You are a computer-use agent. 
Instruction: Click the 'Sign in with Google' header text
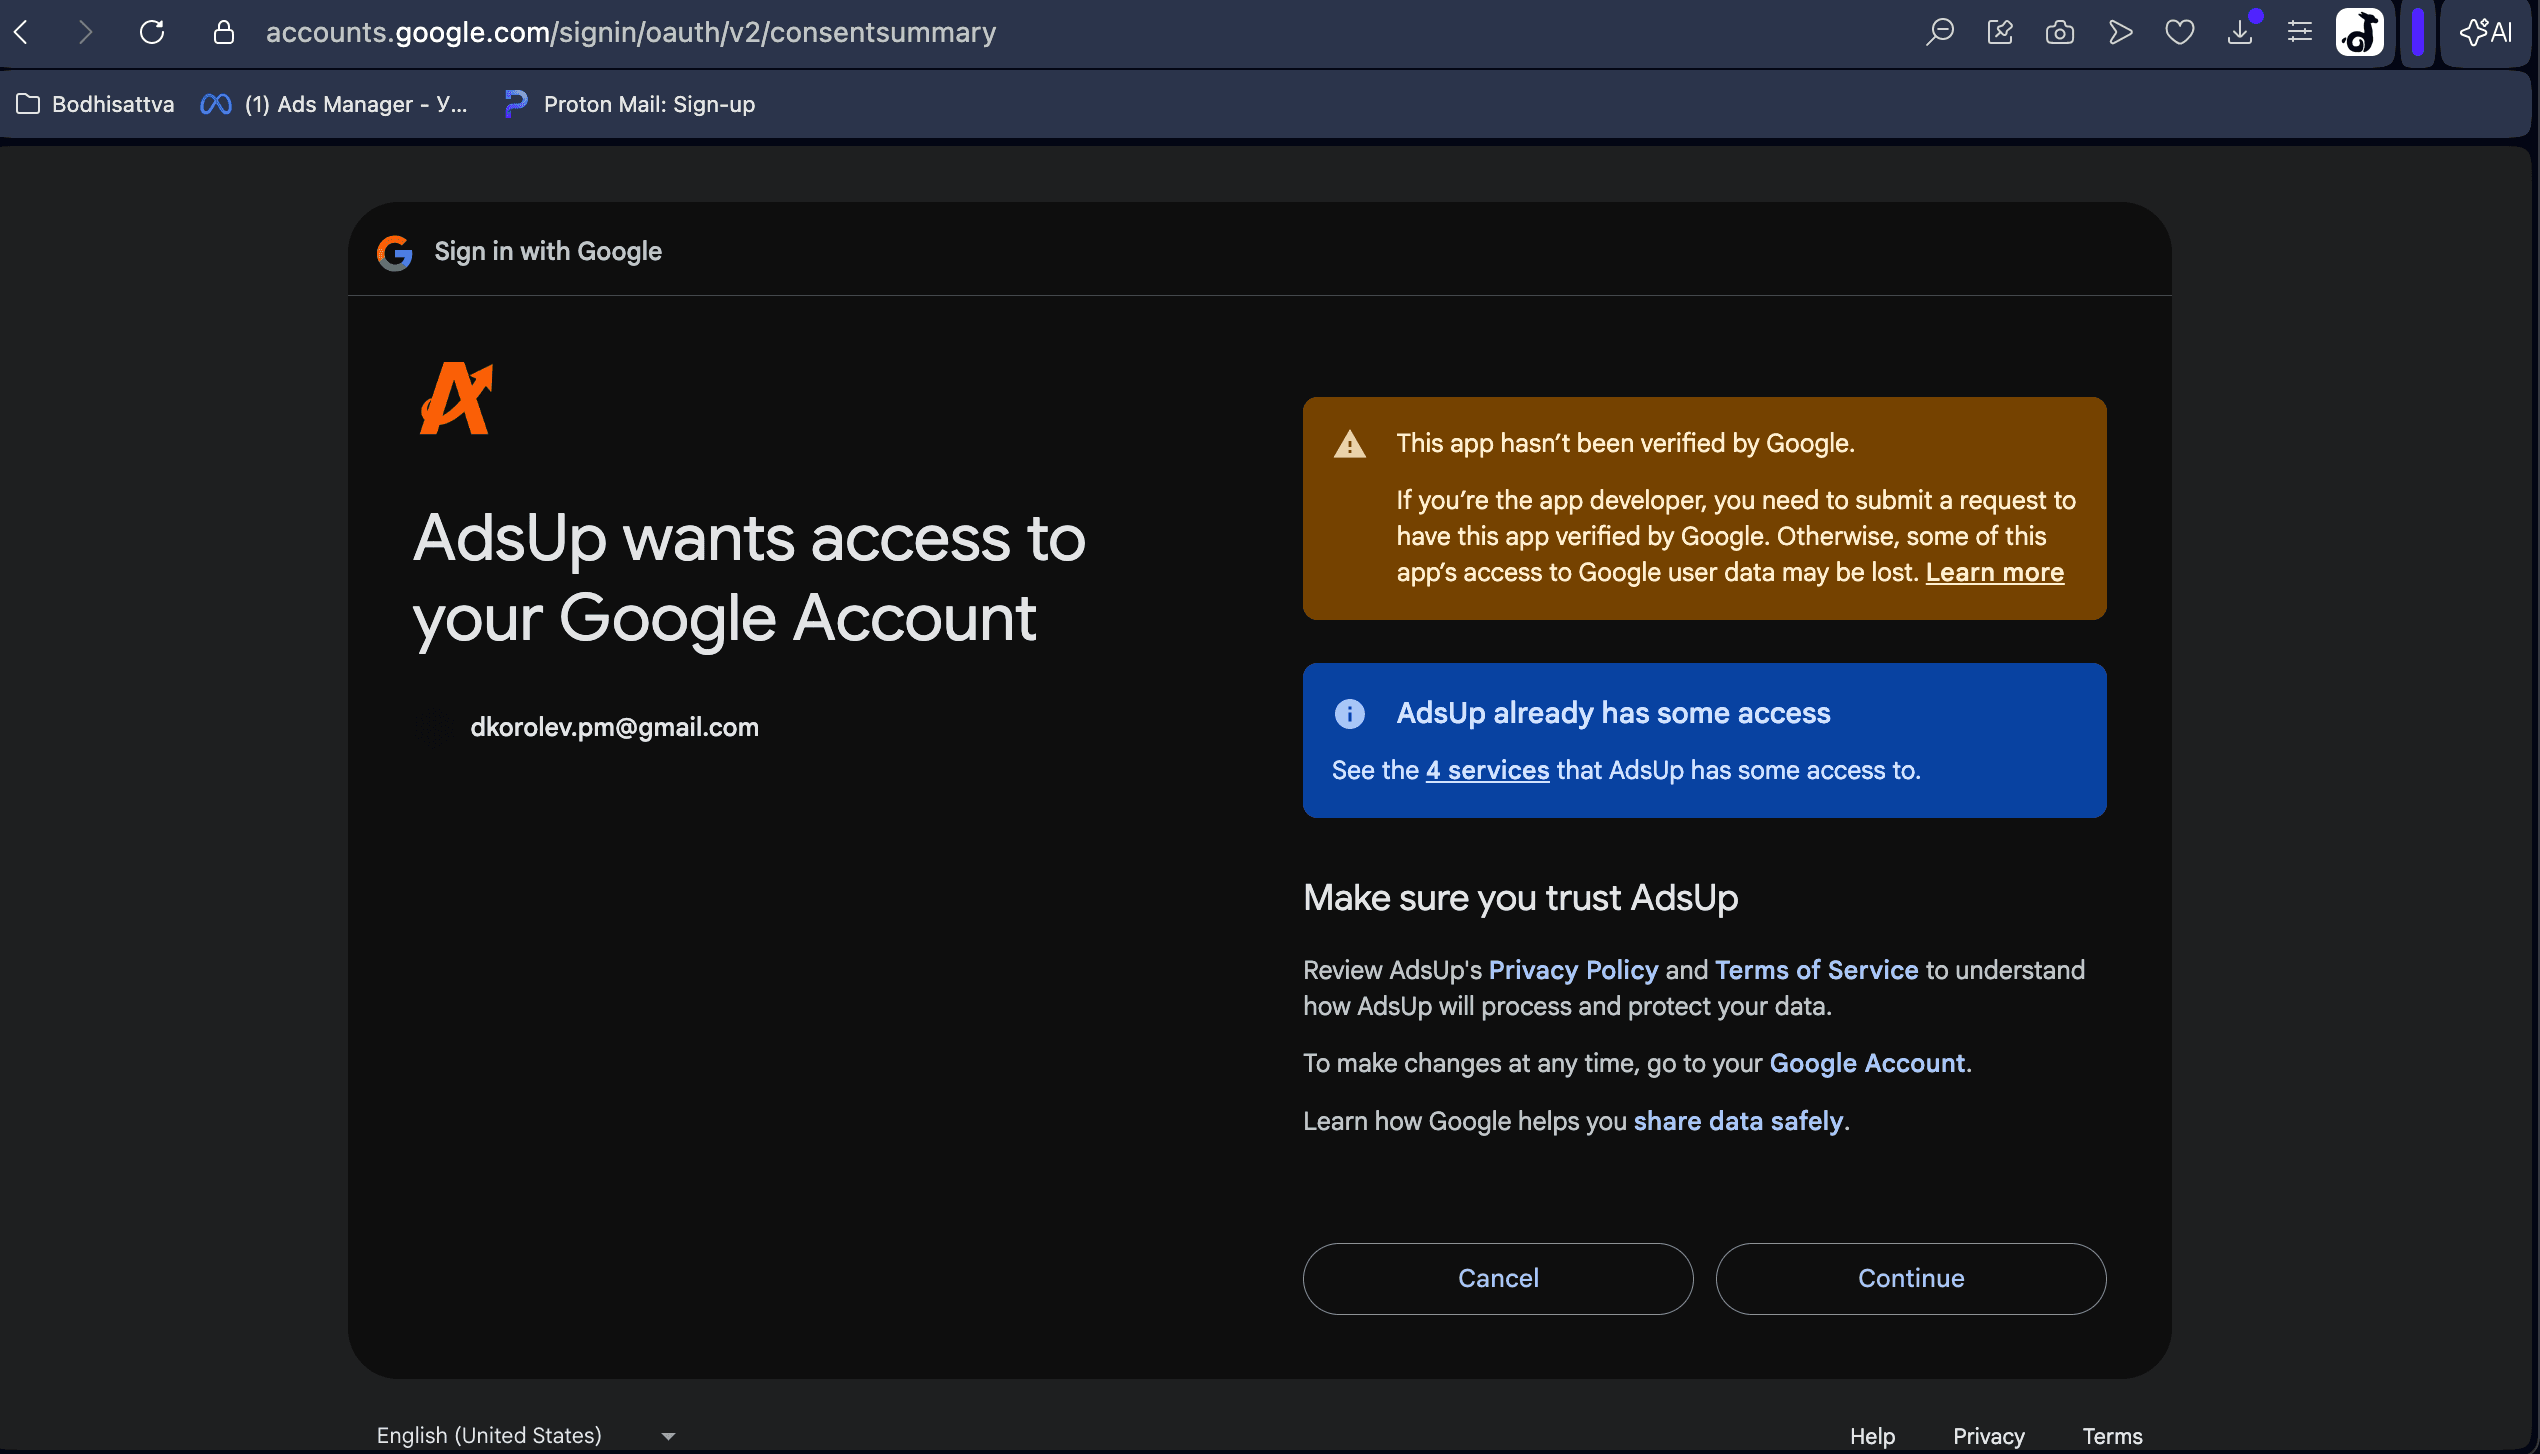(x=548, y=252)
